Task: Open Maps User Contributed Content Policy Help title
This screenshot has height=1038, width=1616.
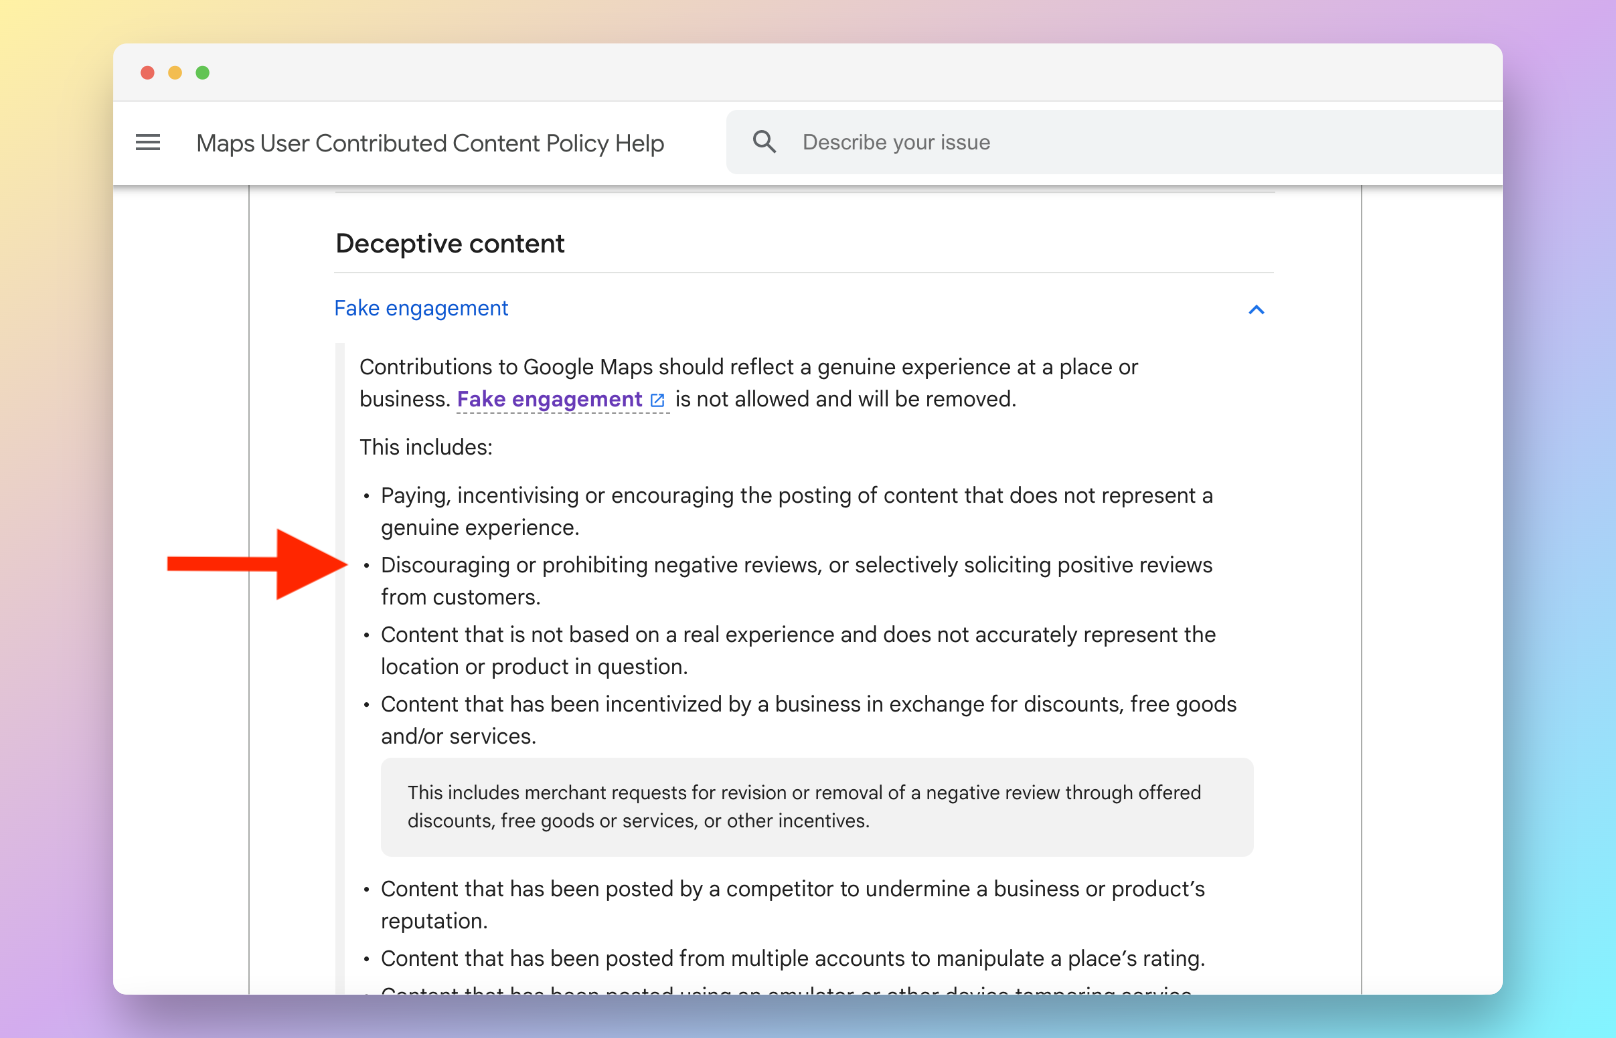Action: (x=430, y=143)
